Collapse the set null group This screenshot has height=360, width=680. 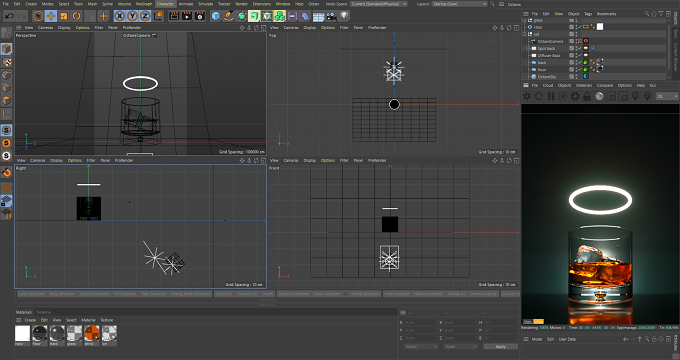[524, 34]
